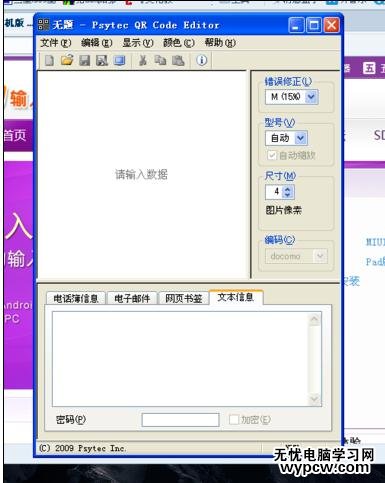This screenshot has height=483, width=385.
Task: Switch to the 网页书签 tab
Action: (x=184, y=298)
